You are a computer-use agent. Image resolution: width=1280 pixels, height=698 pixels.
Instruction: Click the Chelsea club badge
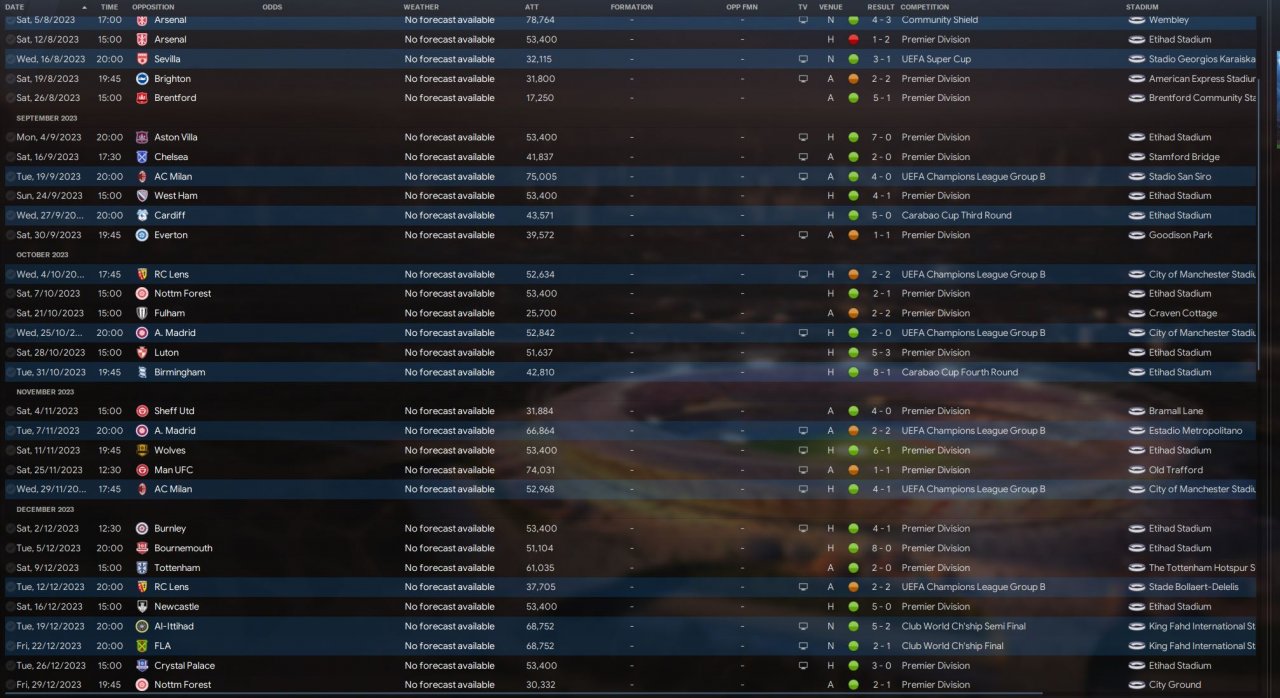point(142,157)
